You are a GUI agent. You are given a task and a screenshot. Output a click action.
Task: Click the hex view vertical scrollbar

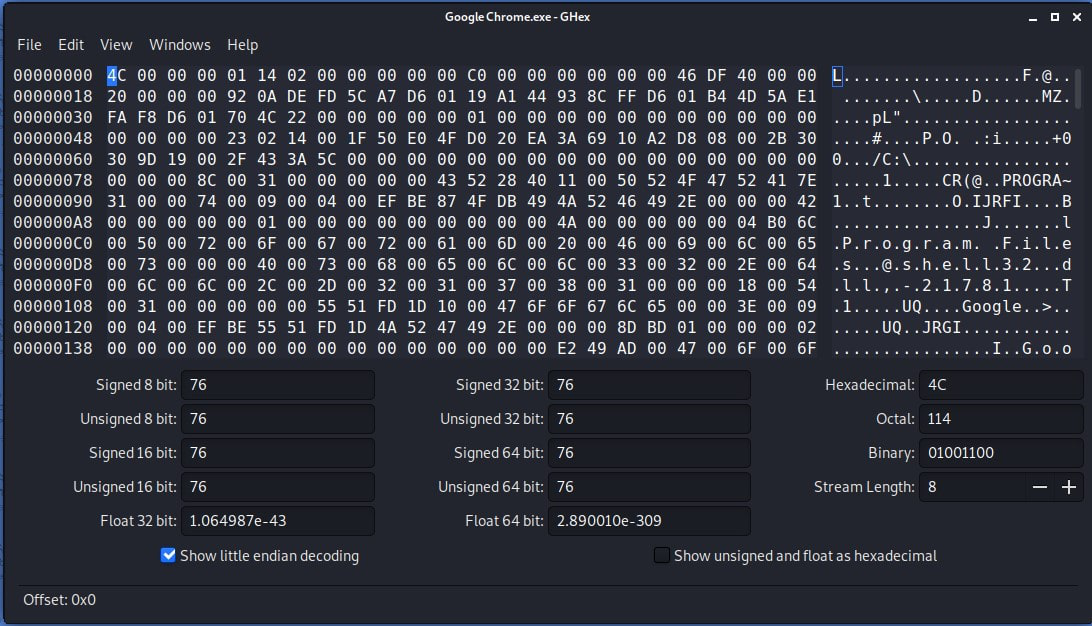pyautogui.click(x=1078, y=88)
